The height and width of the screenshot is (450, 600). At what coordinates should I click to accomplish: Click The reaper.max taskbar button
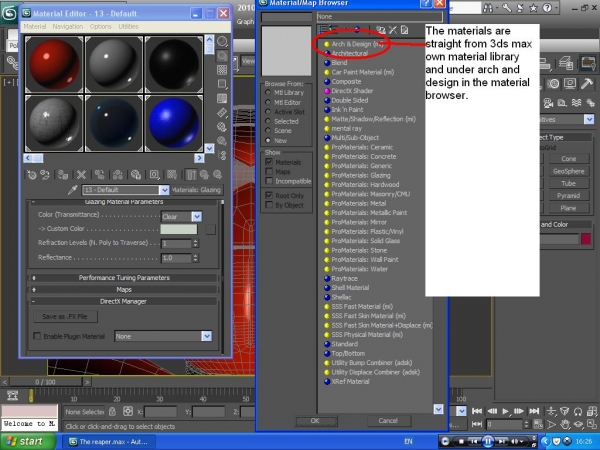(108, 442)
